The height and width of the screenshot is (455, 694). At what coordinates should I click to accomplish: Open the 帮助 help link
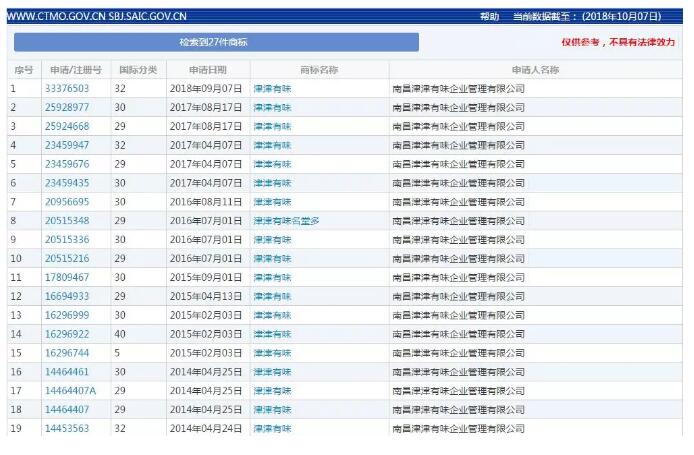489,16
